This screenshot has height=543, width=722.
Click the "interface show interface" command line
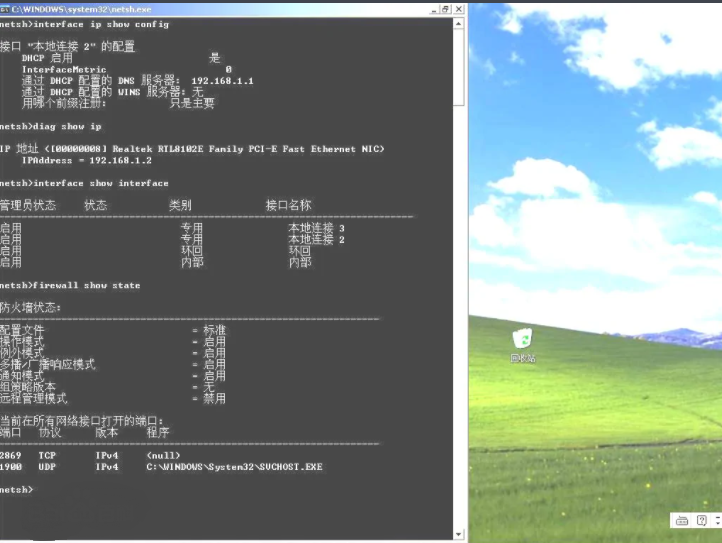point(100,183)
